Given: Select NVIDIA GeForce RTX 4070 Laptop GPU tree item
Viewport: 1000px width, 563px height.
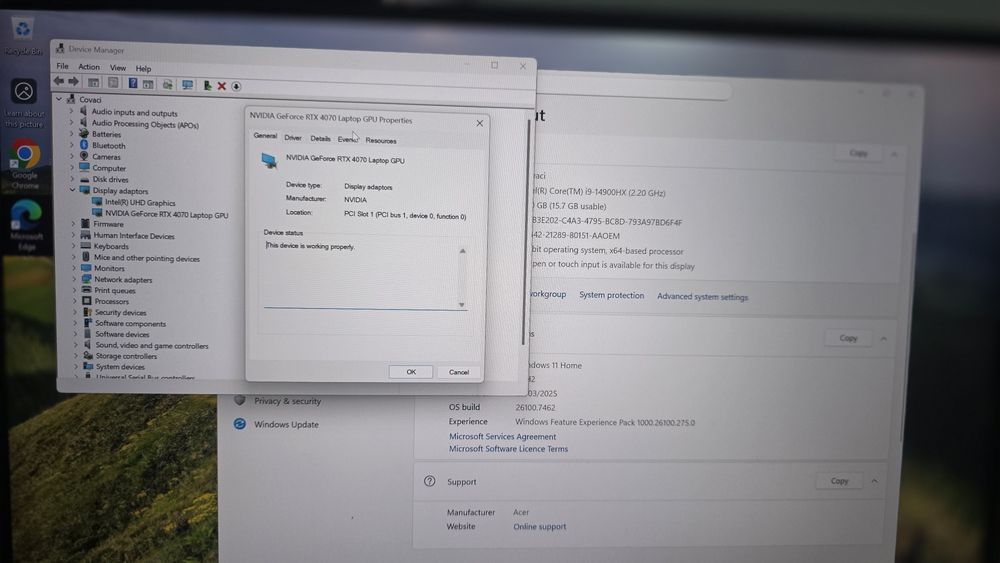Looking at the screenshot, I should tap(166, 214).
